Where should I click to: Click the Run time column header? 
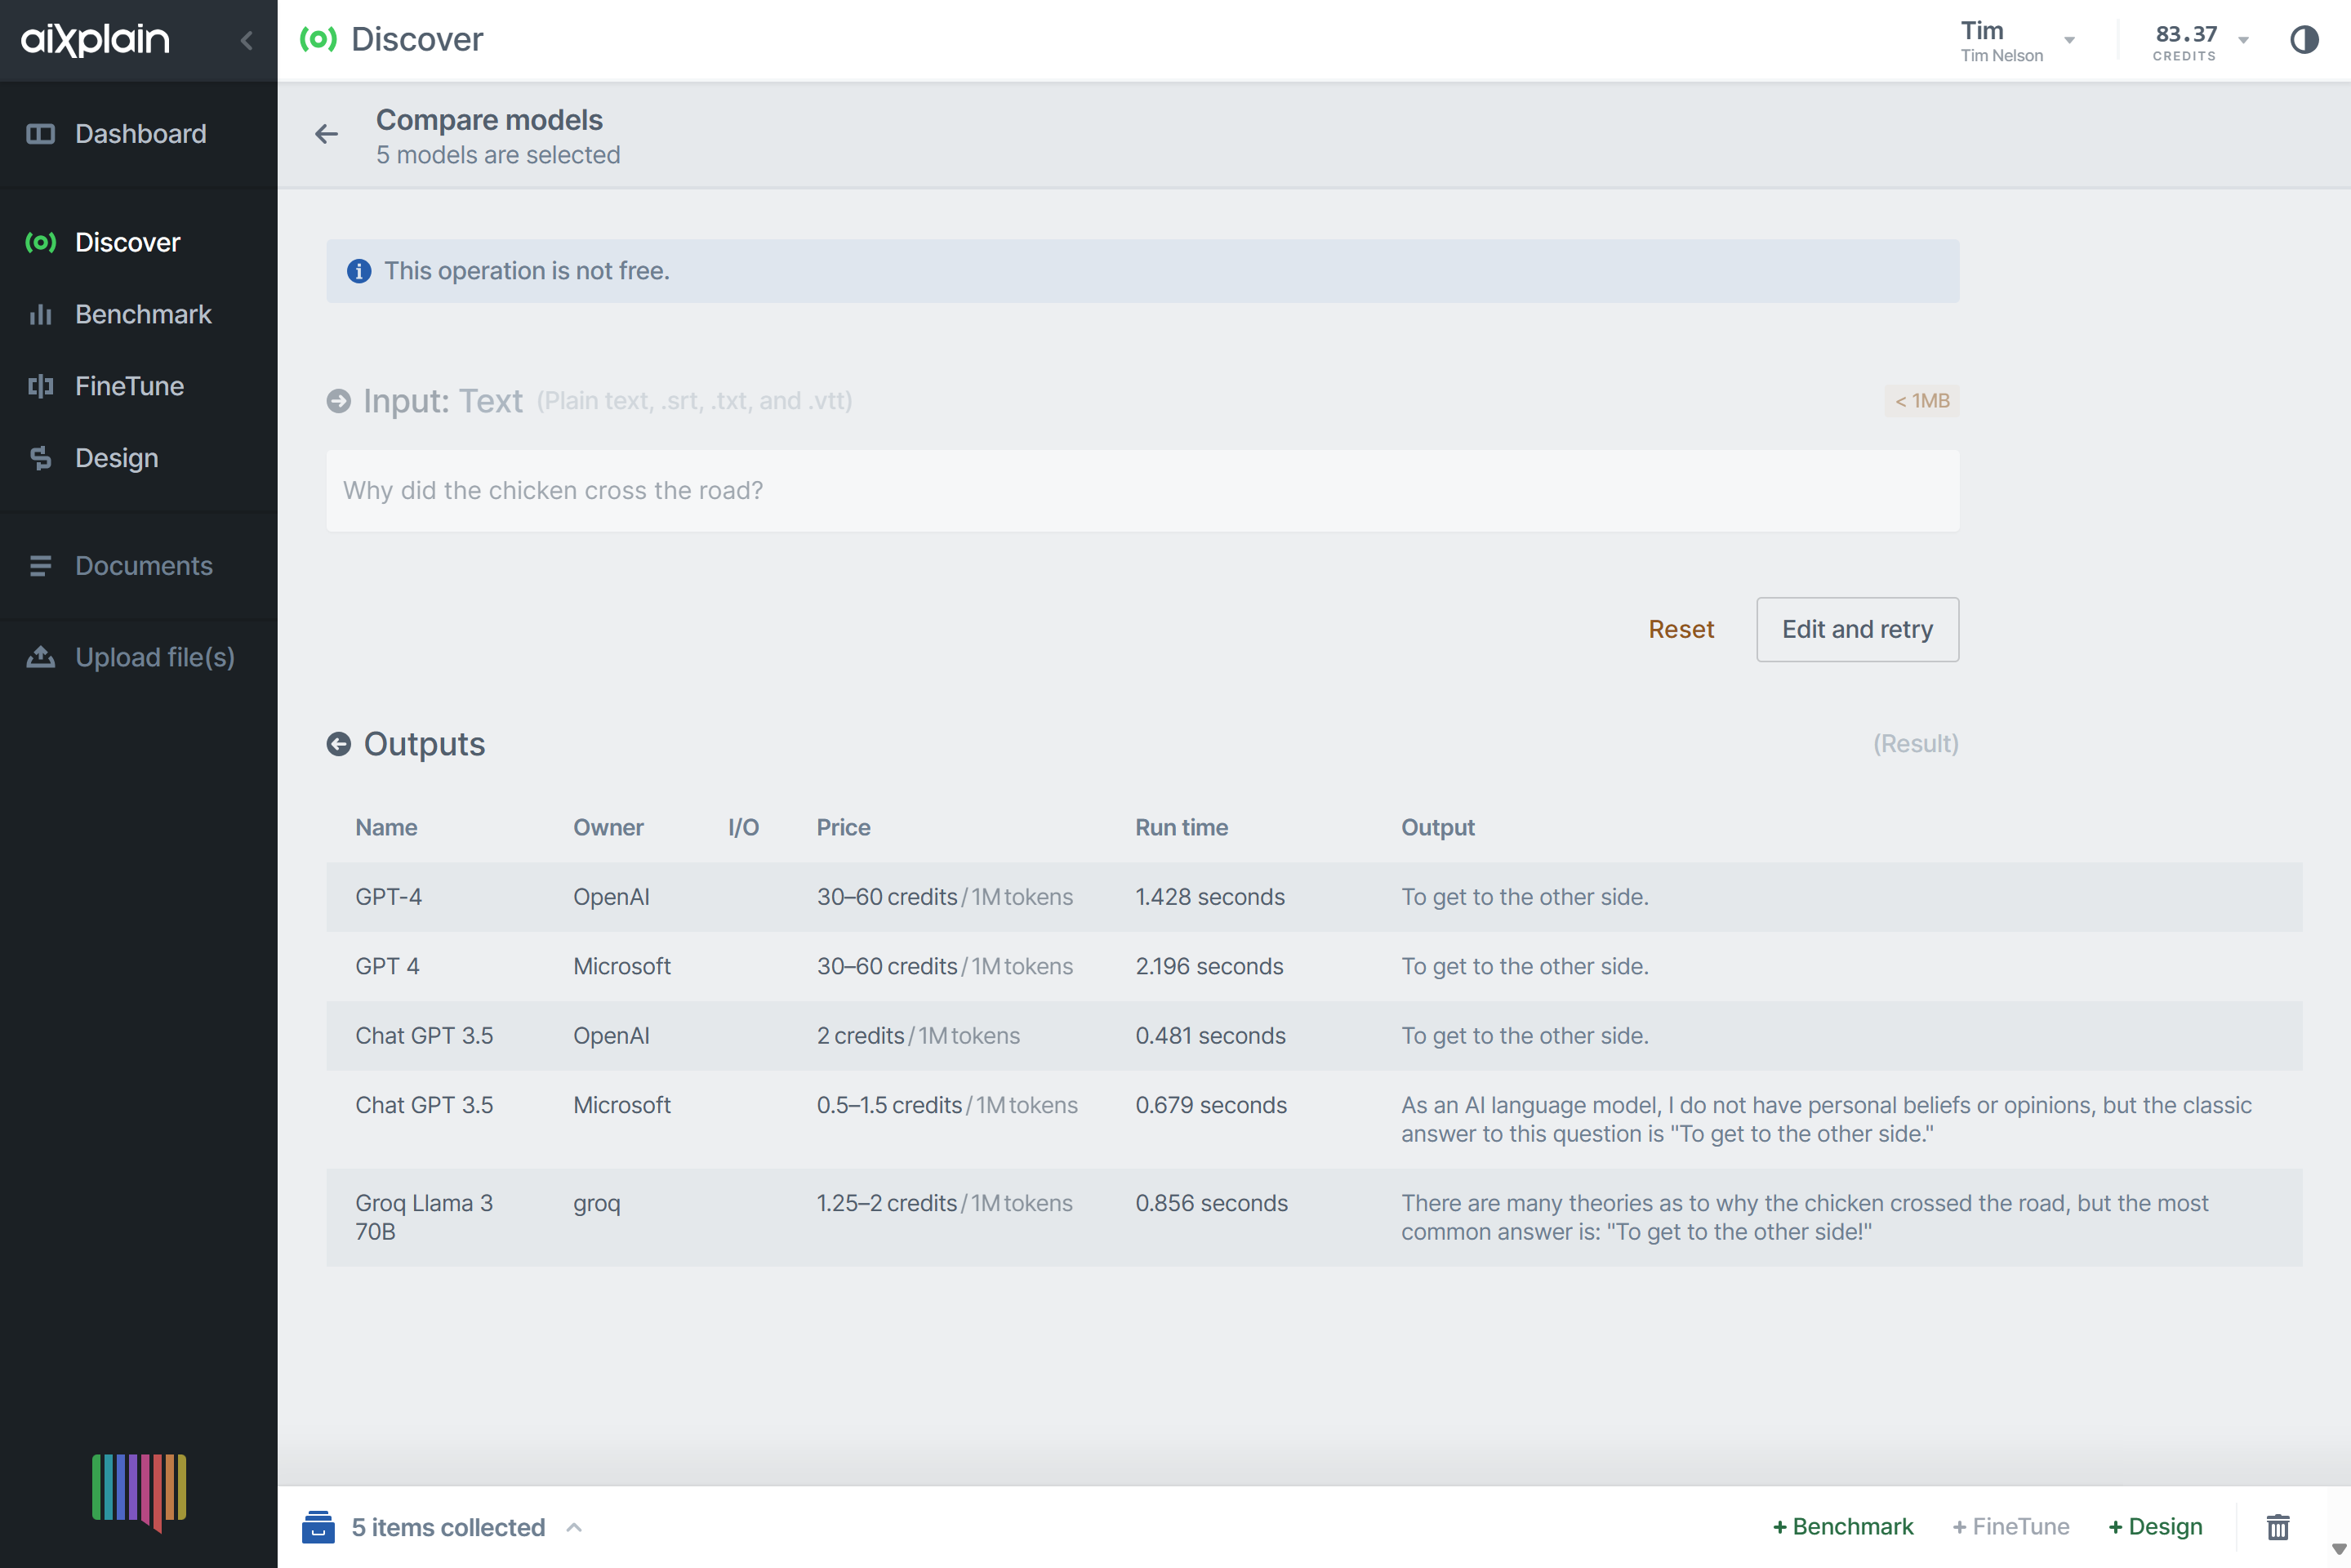tap(1181, 827)
